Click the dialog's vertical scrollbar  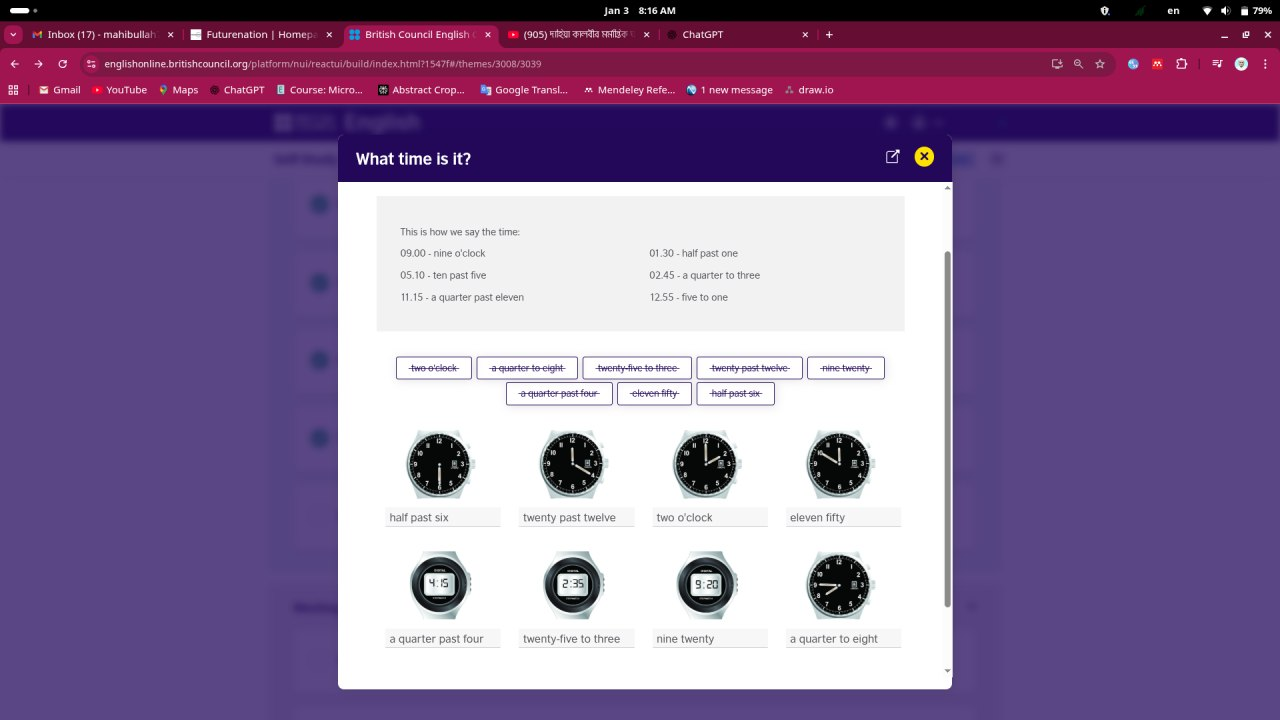(947, 428)
